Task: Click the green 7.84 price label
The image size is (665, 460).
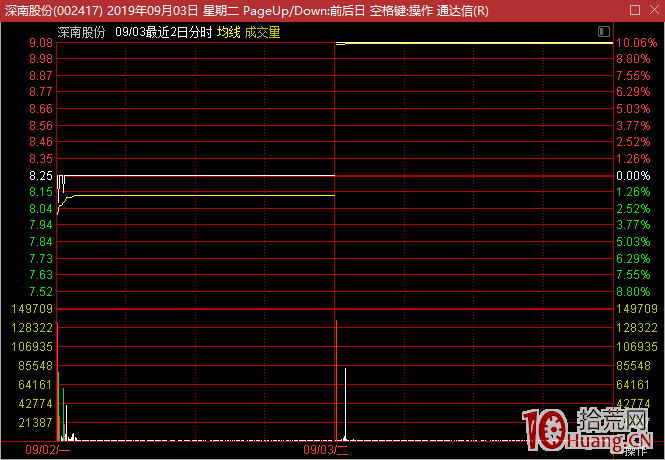Action: point(41,242)
